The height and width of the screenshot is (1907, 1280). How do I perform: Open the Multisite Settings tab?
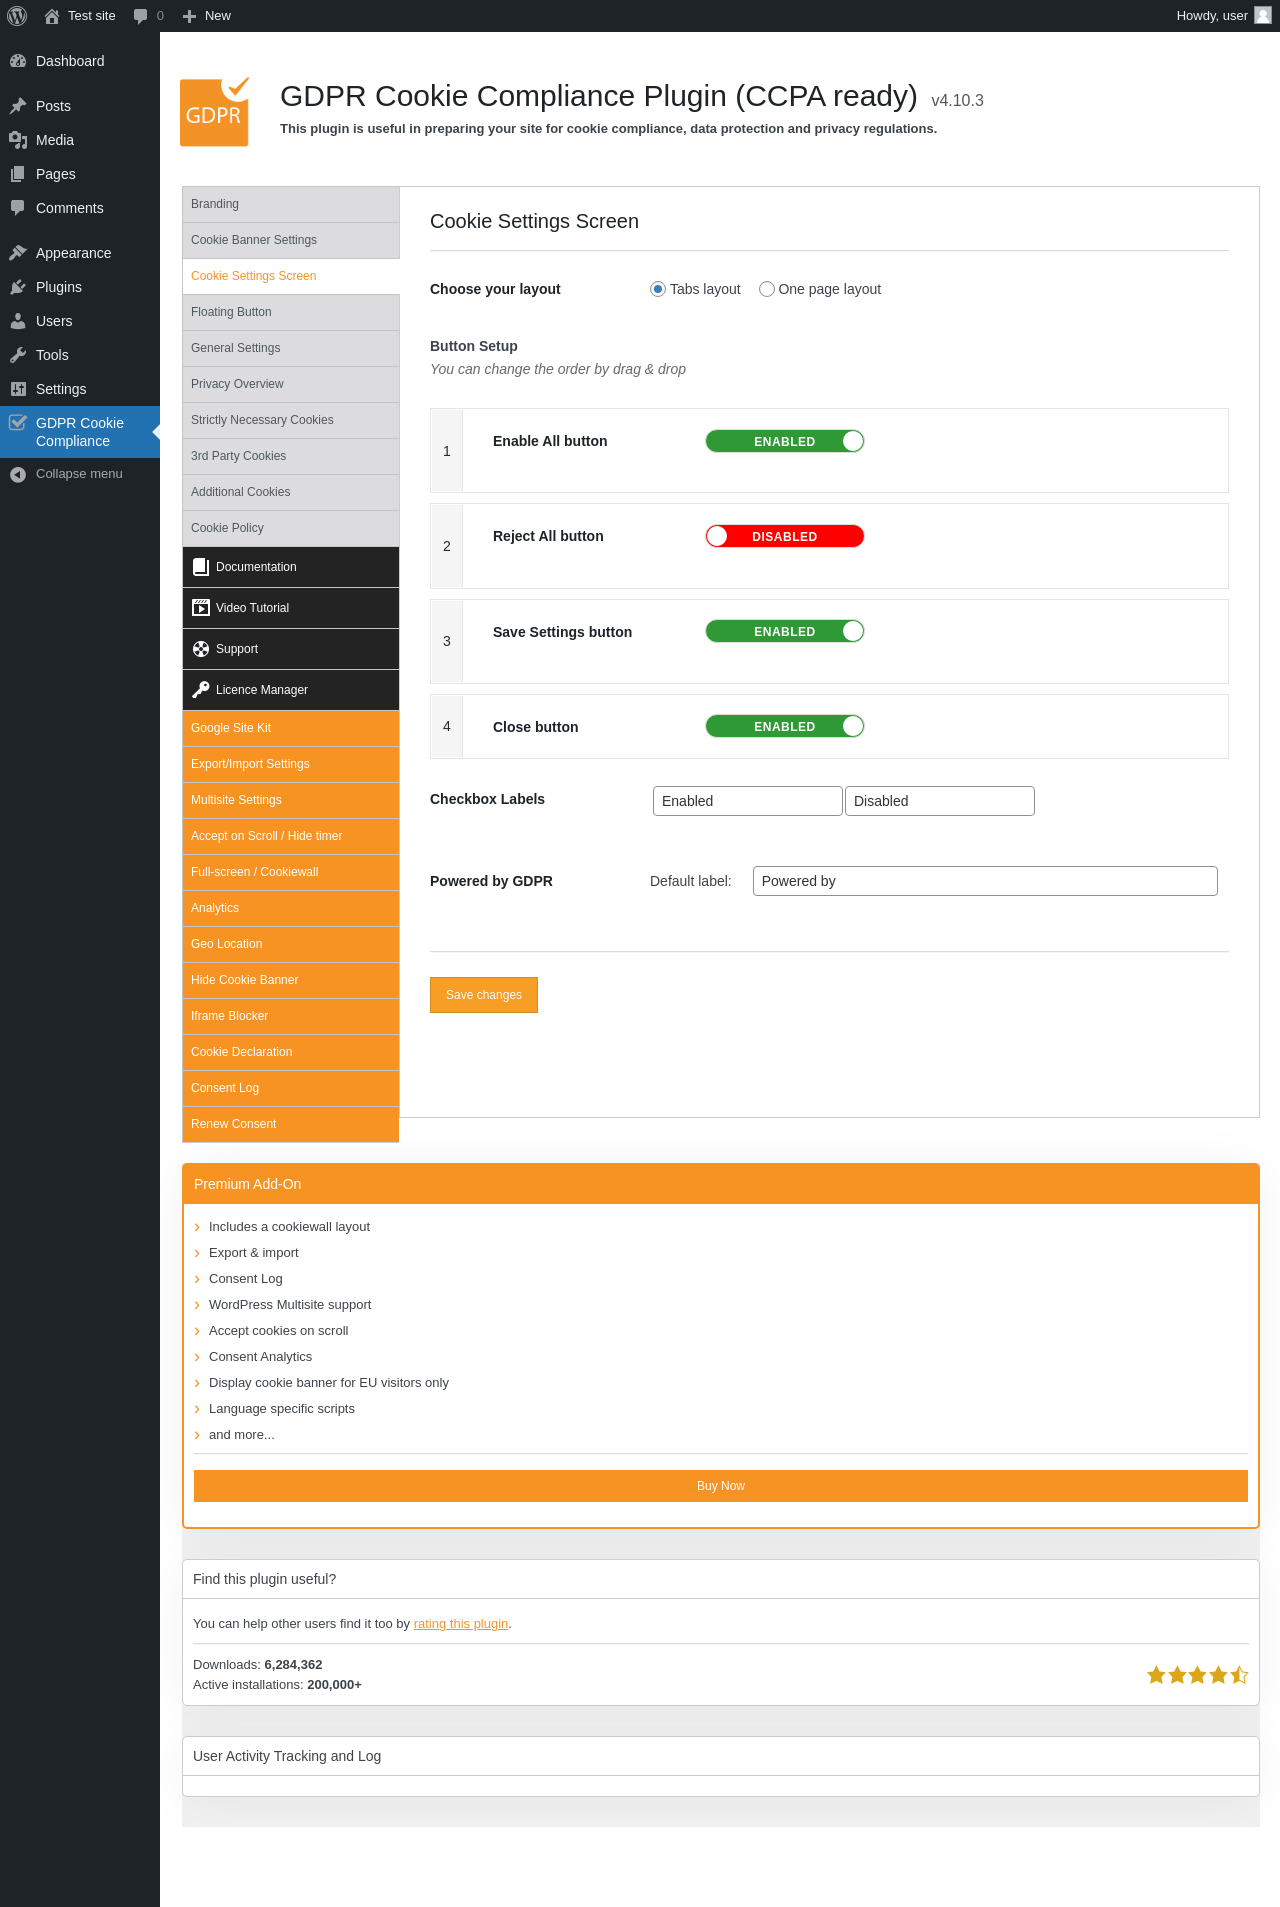point(291,800)
